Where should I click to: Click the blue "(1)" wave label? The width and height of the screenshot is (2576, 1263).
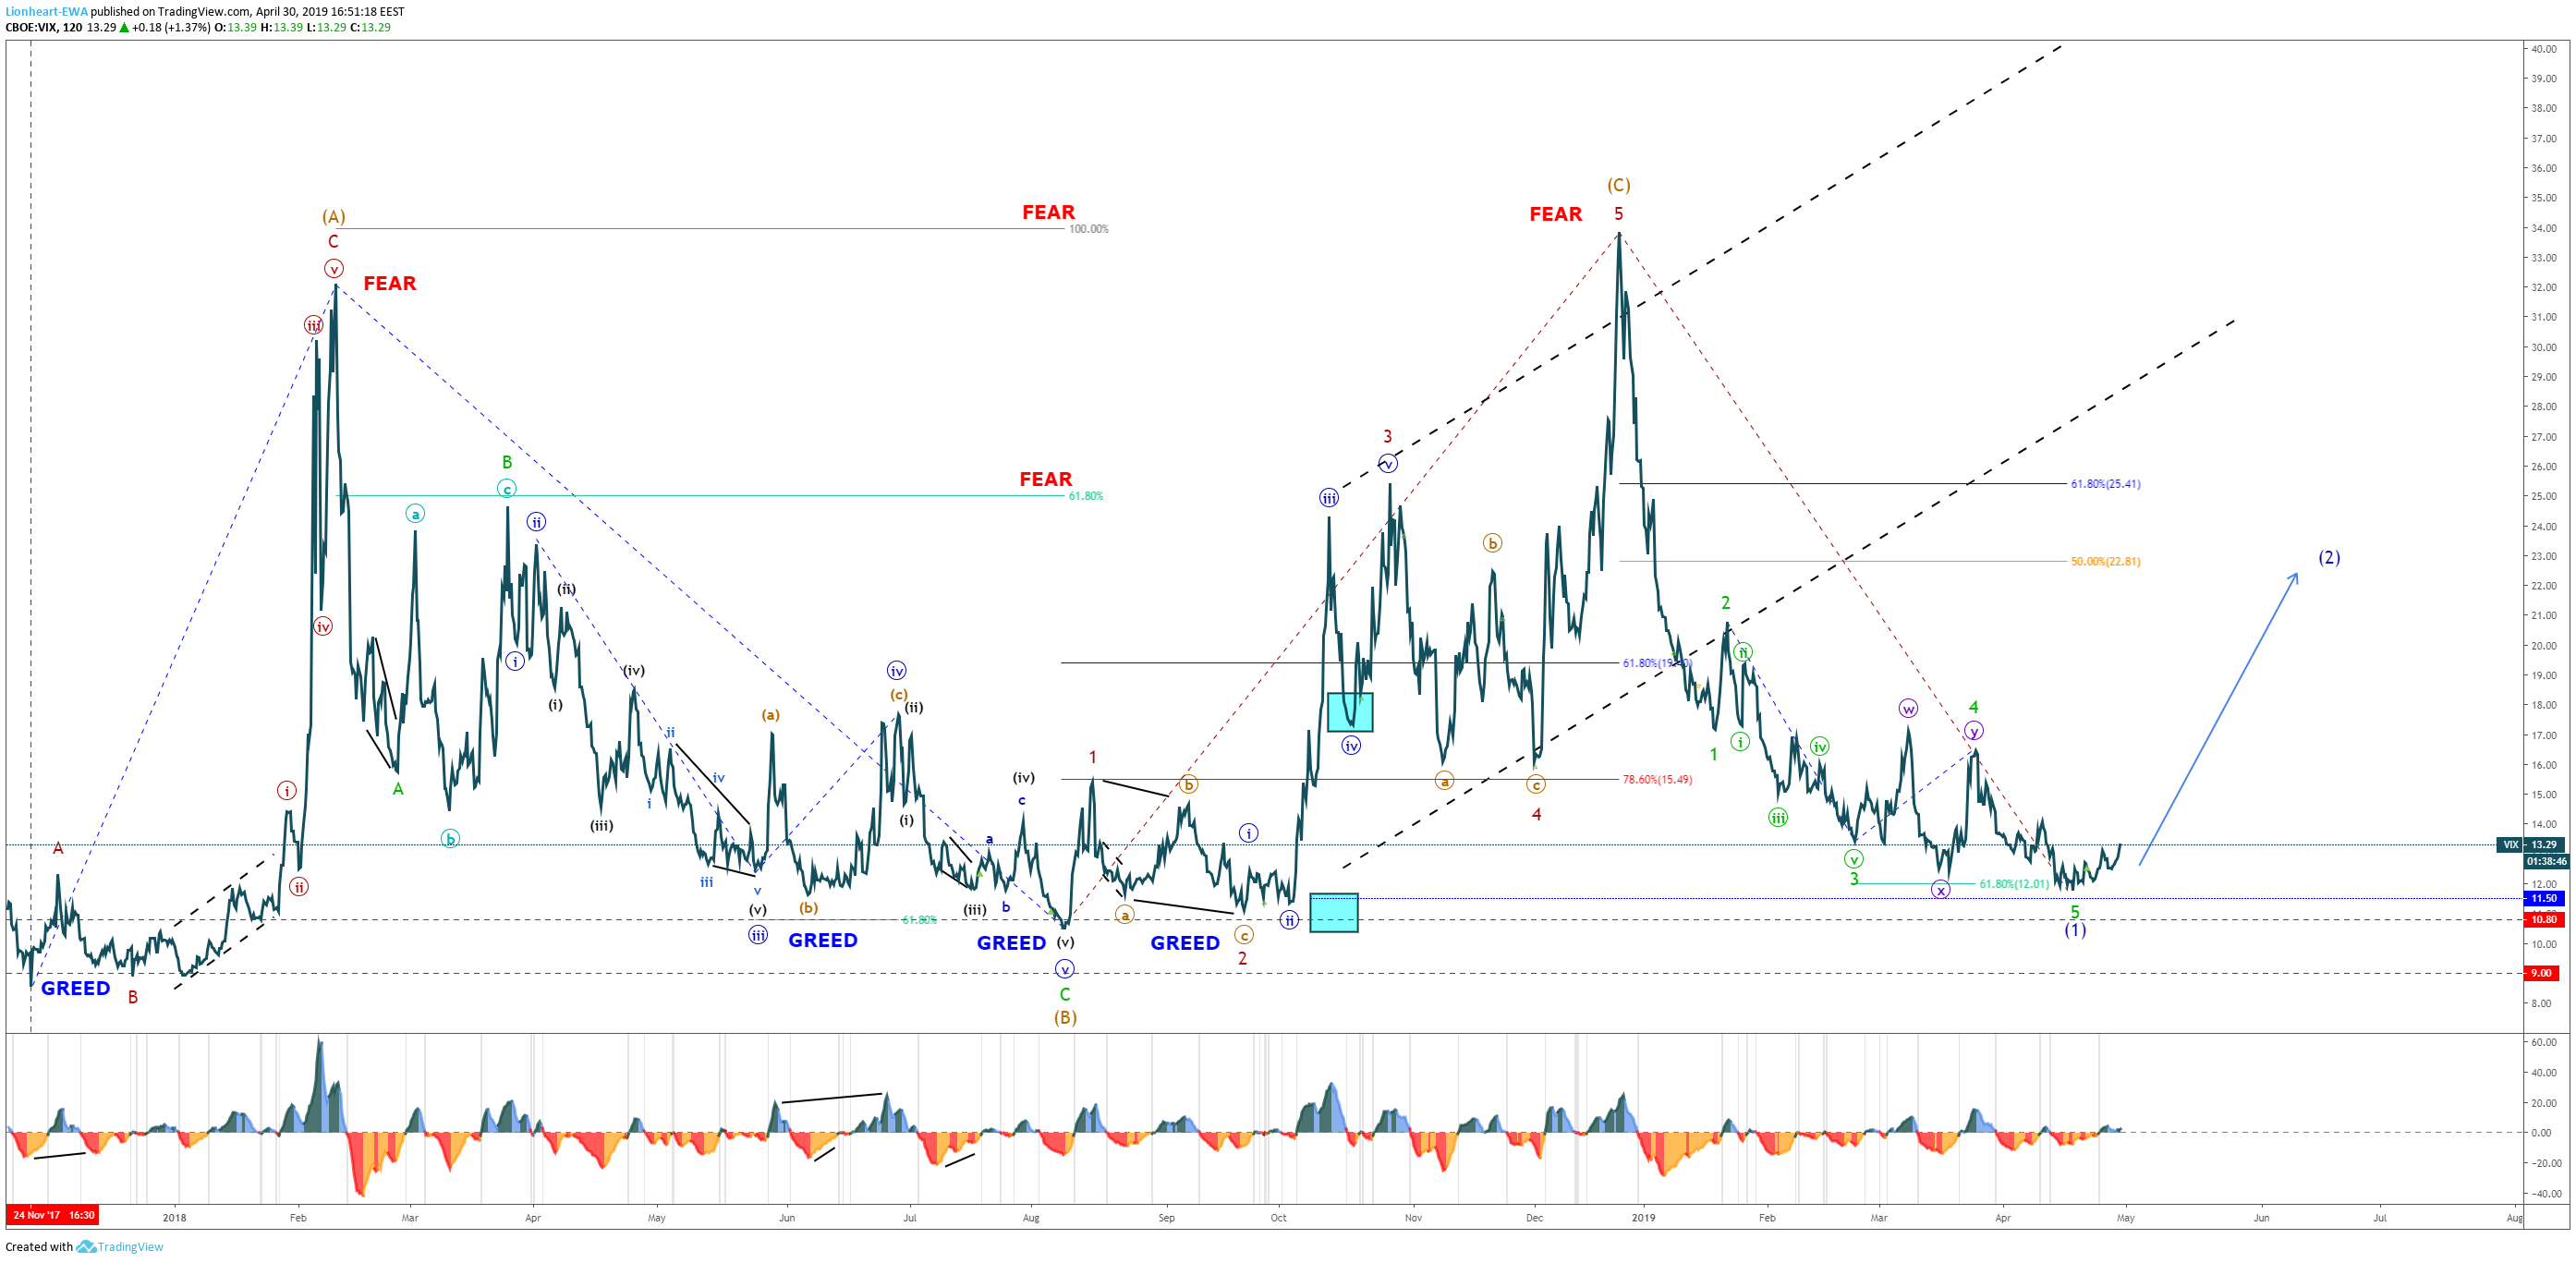click(x=2075, y=930)
